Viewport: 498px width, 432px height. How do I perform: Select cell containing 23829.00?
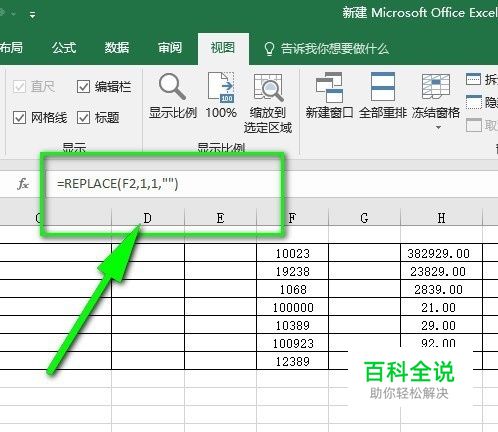[441, 271]
